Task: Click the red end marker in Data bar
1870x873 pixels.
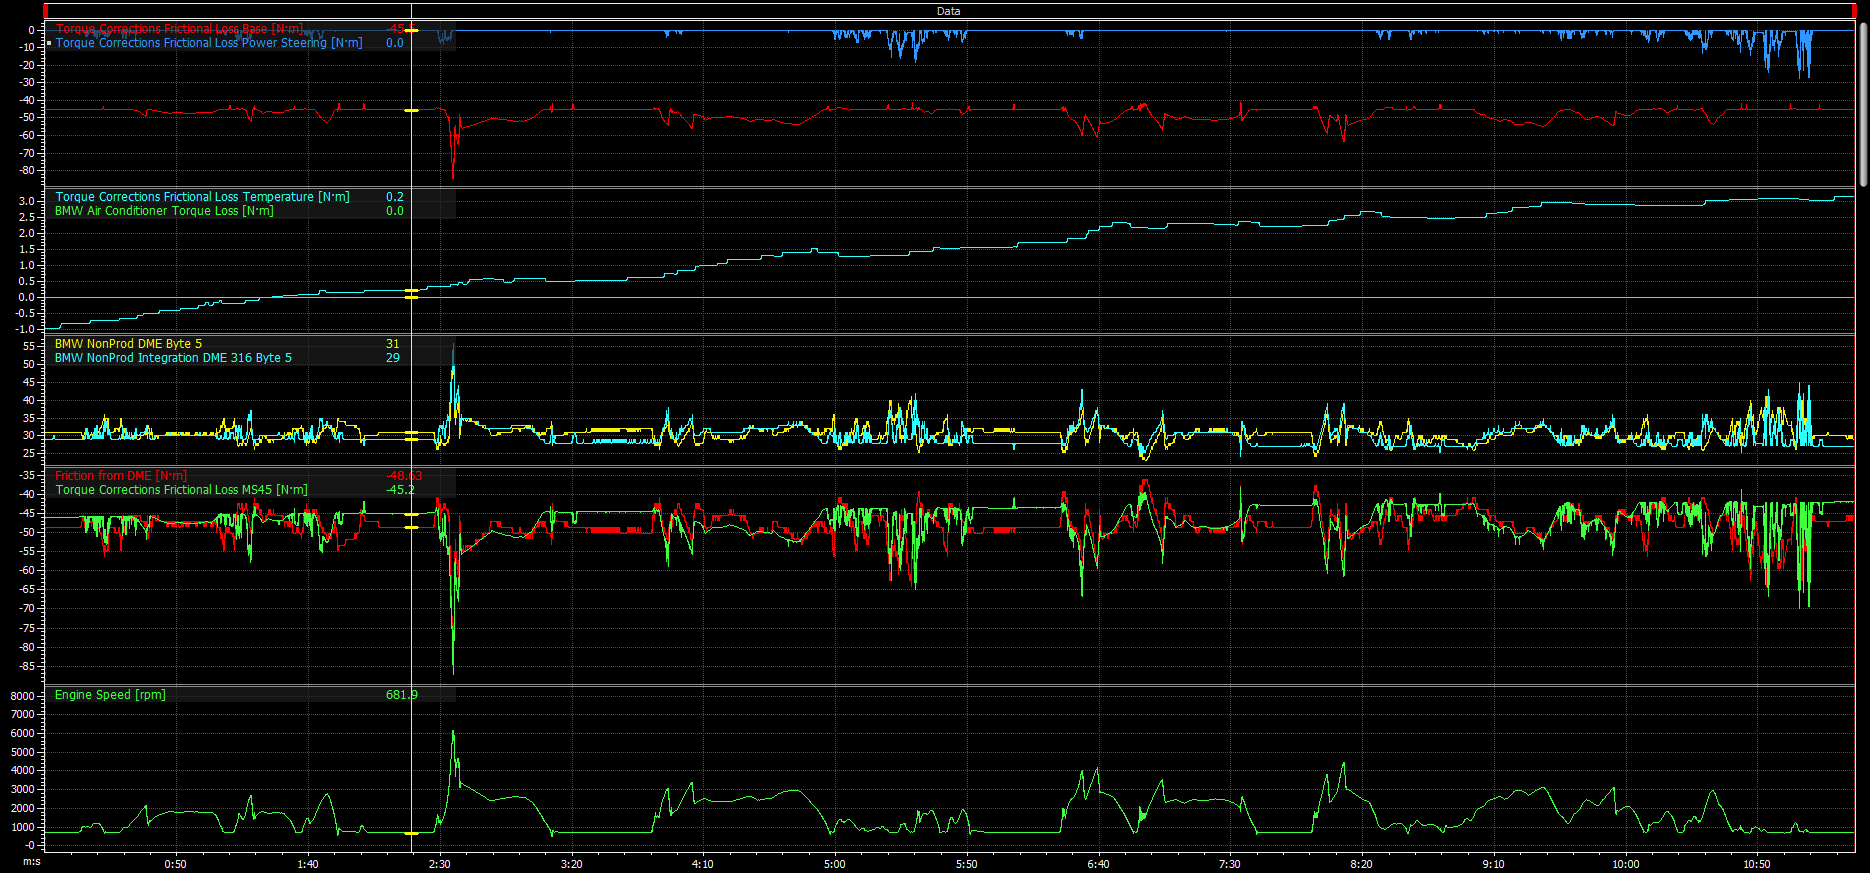Action: click(x=1853, y=11)
